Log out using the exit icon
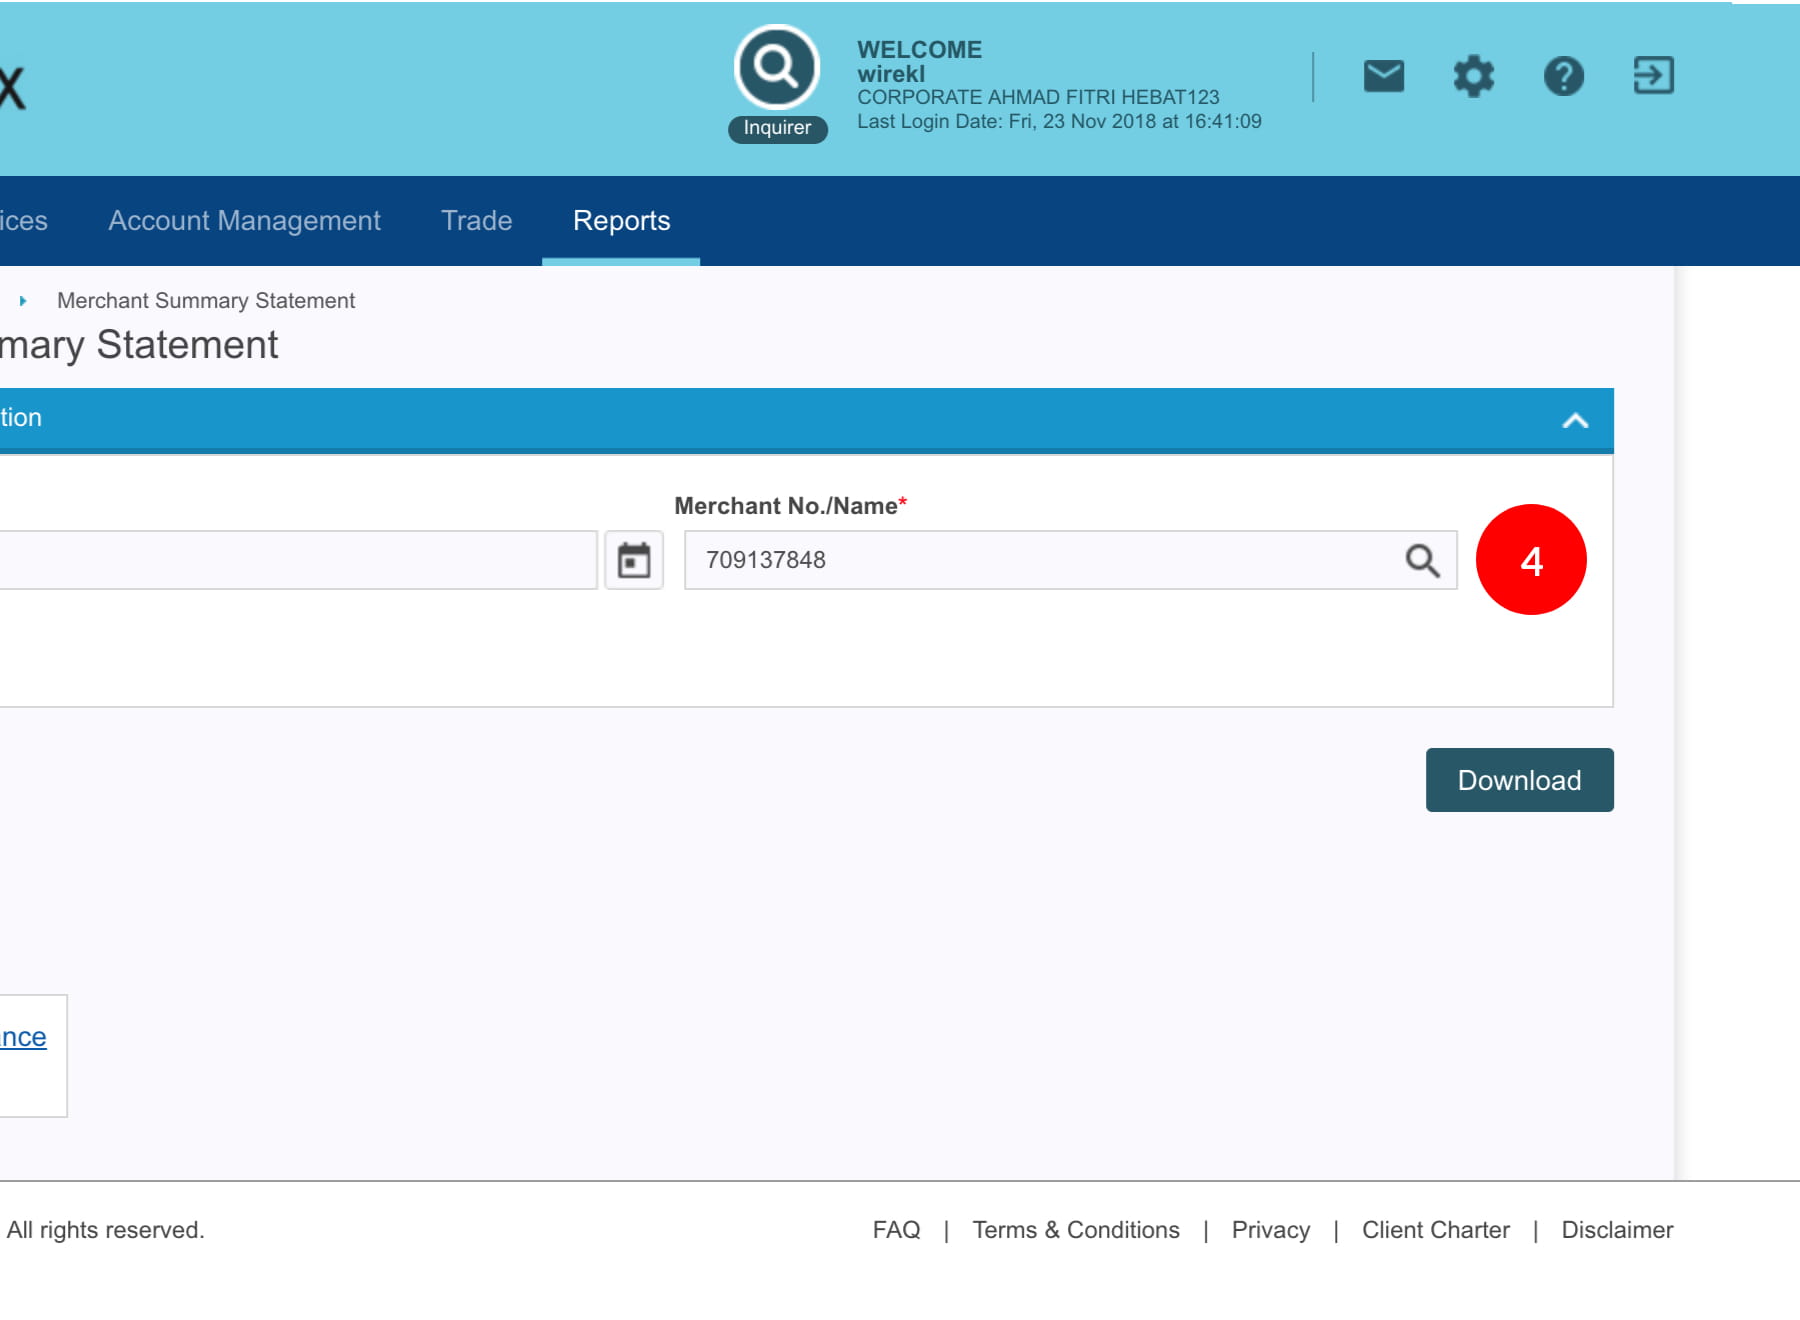1800x1320 pixels. coord(1653,76)
